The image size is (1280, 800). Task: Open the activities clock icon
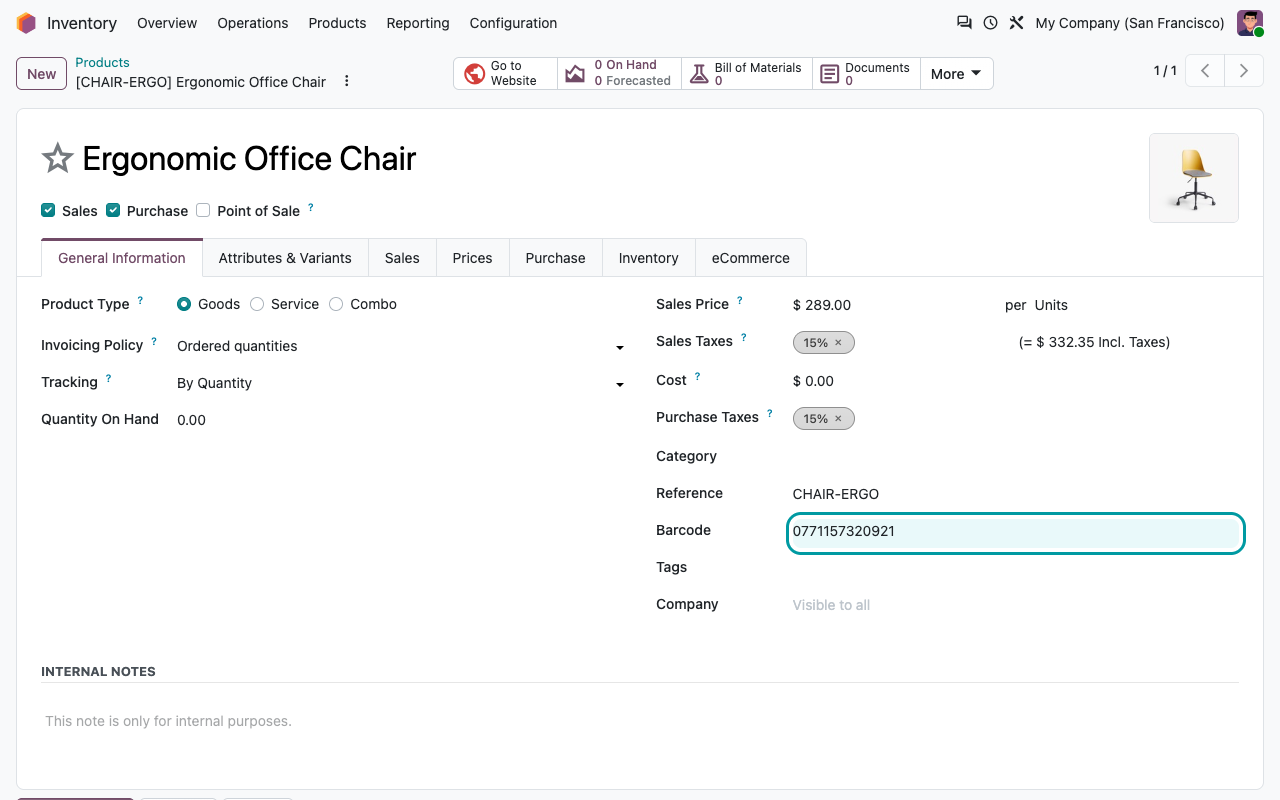tap(990, 23)
